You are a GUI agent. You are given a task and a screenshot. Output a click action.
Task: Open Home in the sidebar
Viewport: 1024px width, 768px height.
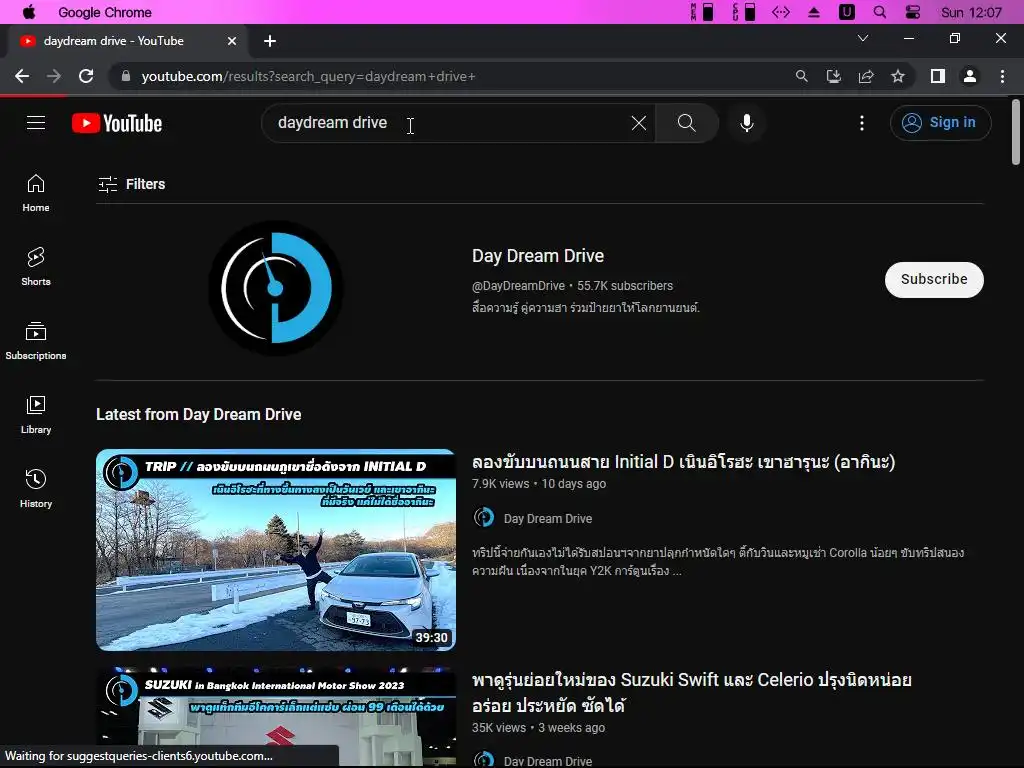(36, 193)
